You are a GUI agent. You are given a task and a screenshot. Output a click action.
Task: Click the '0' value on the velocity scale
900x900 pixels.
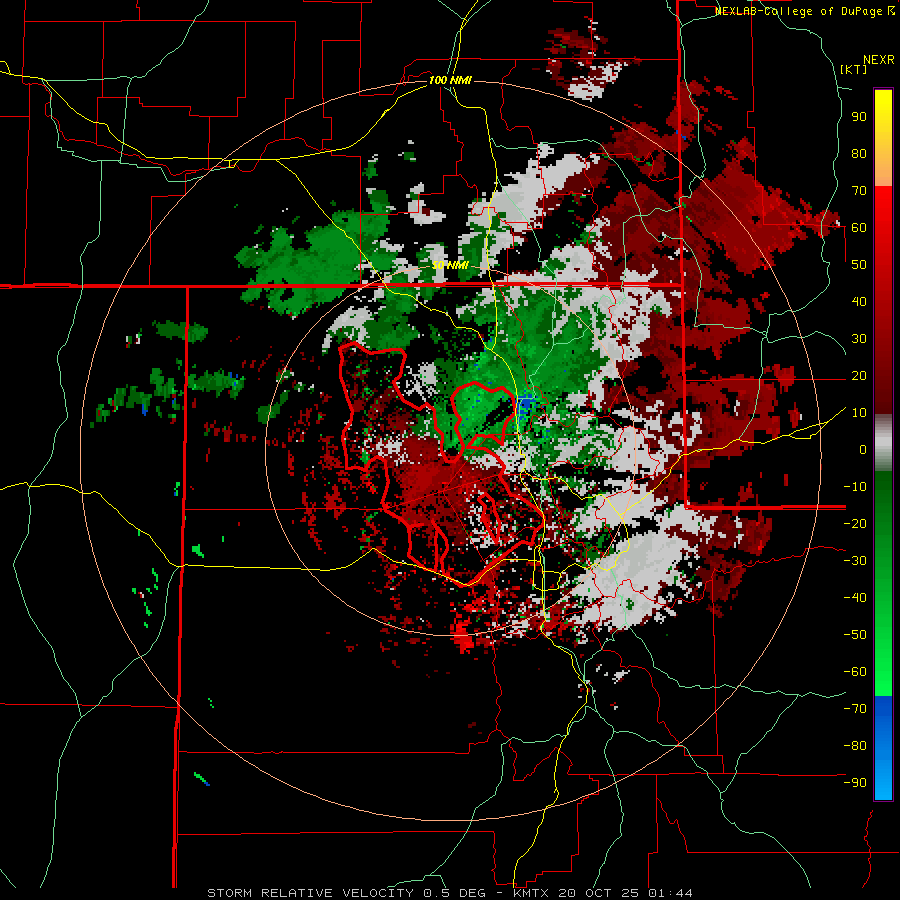tap(863, 450)
